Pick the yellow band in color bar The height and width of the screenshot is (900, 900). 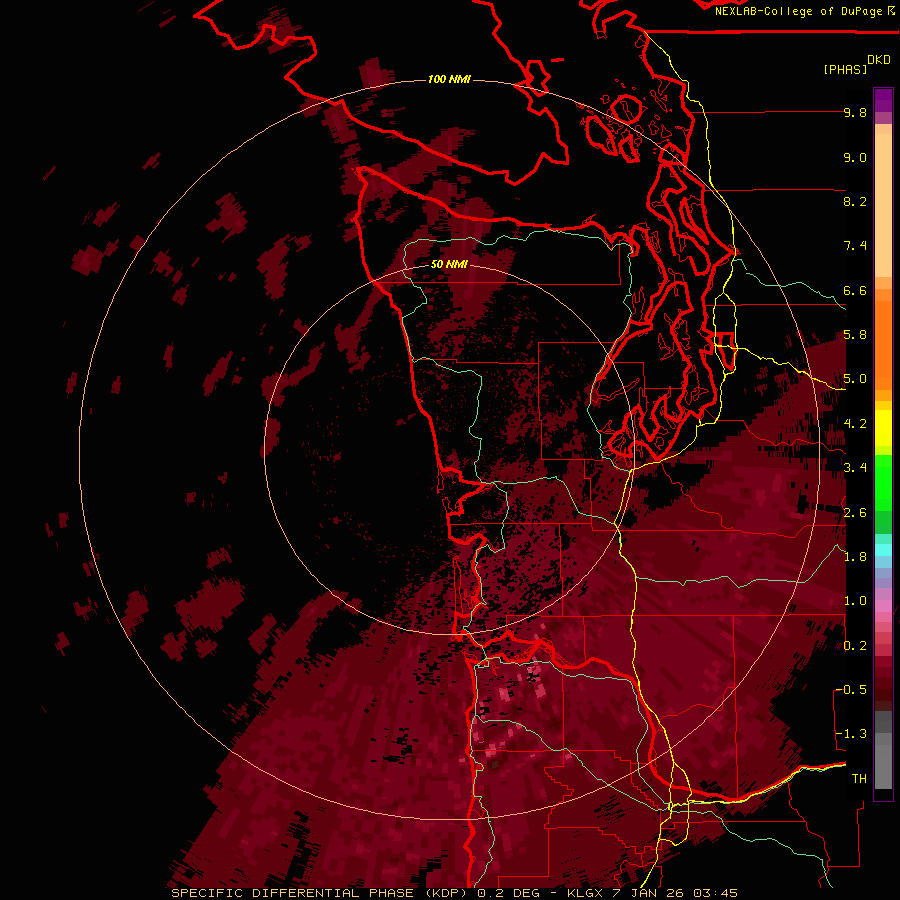(x=883, y=428)
